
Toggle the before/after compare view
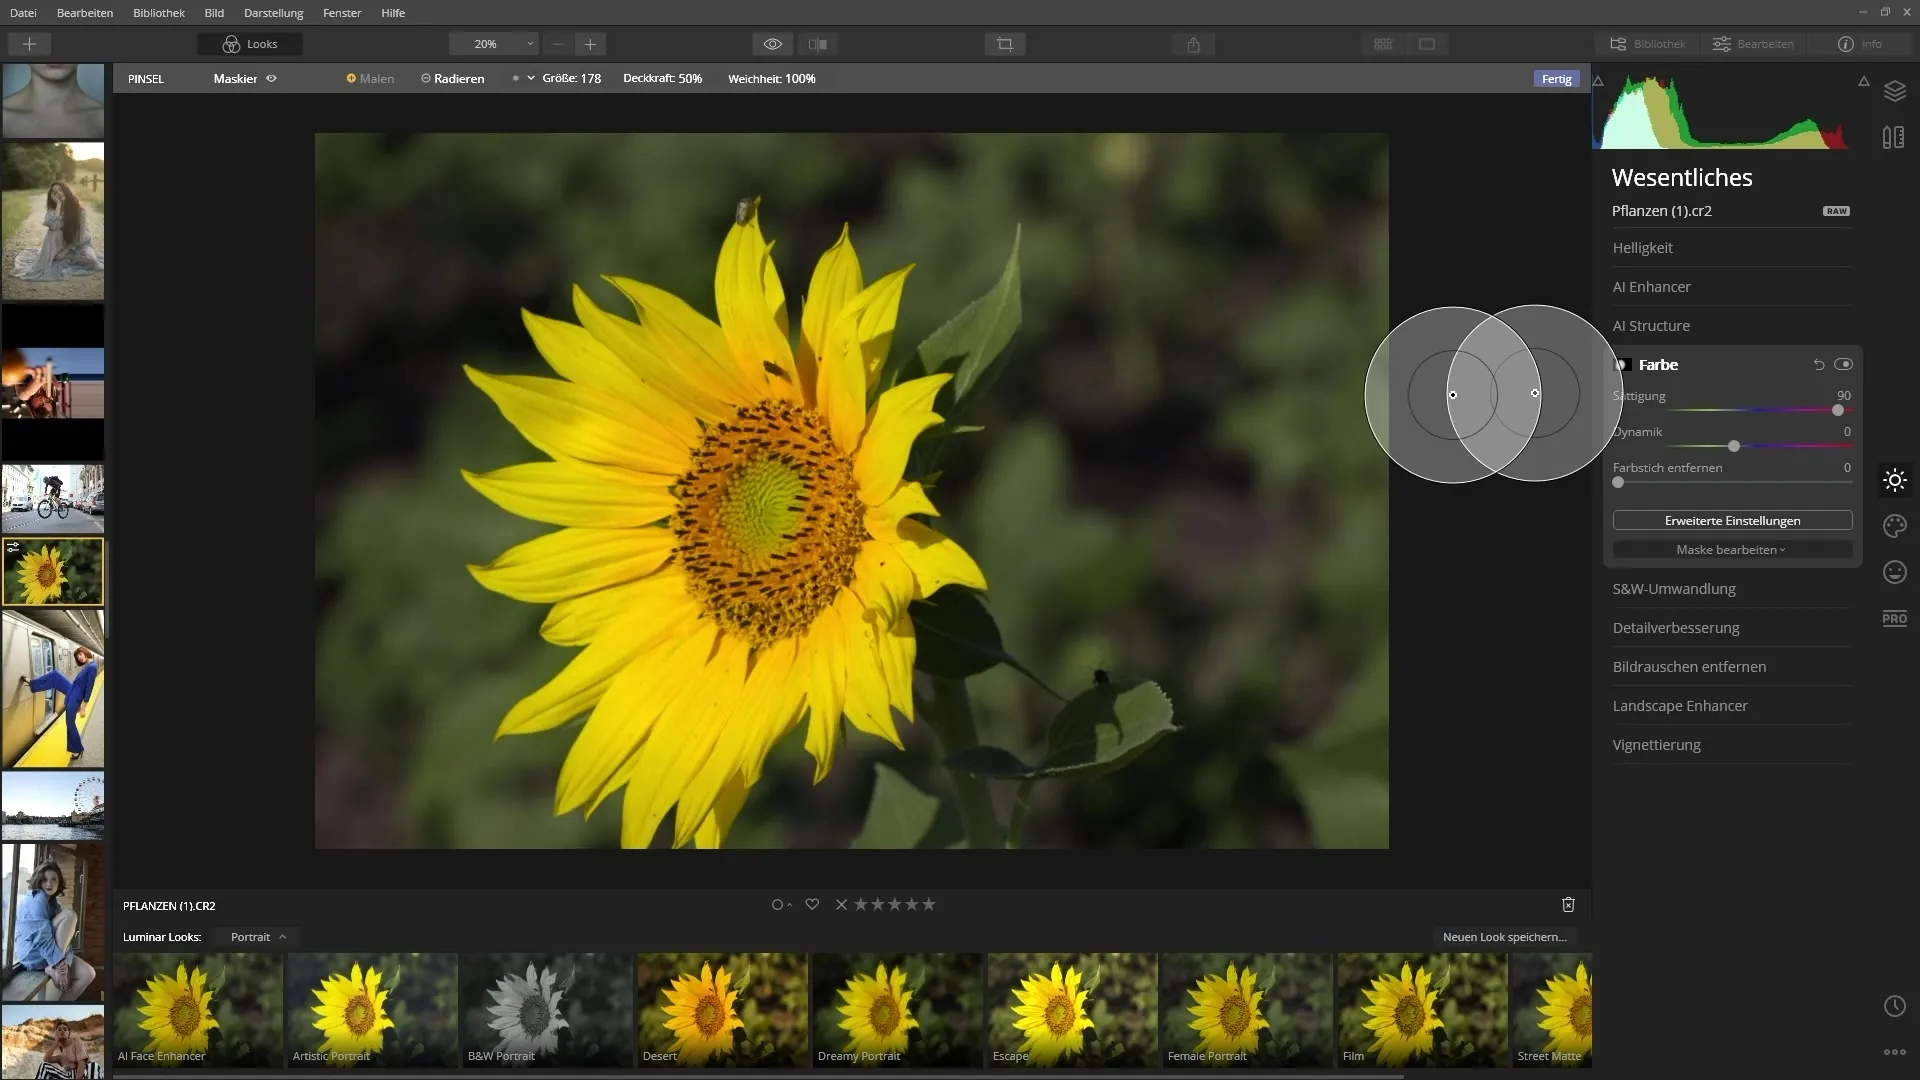pyautogui.click(x=818, y=44)
